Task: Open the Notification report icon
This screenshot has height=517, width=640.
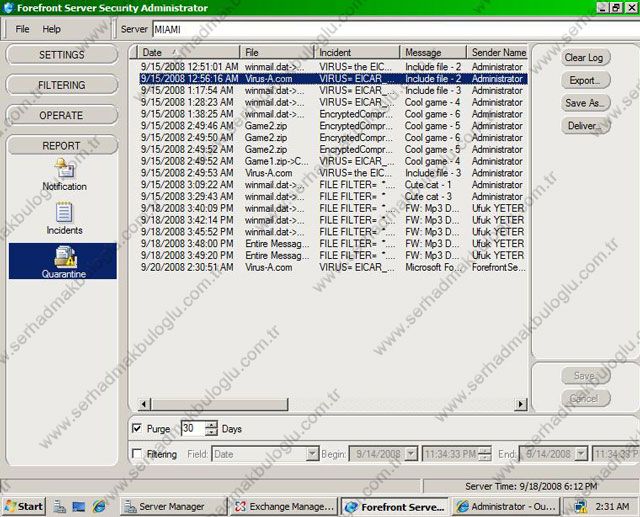Action: click(64, 174)
